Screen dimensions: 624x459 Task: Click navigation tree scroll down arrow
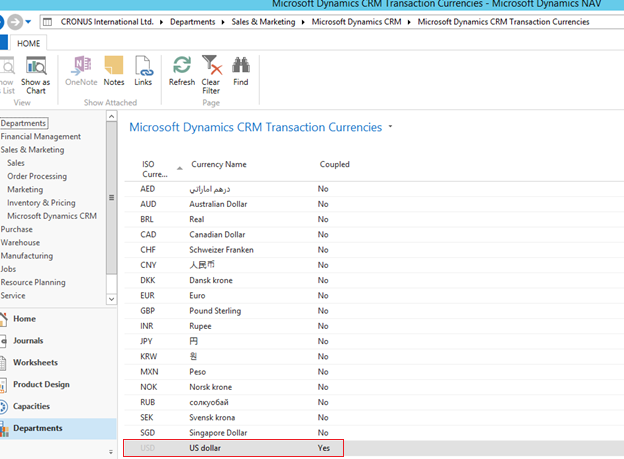click(111, 299)
